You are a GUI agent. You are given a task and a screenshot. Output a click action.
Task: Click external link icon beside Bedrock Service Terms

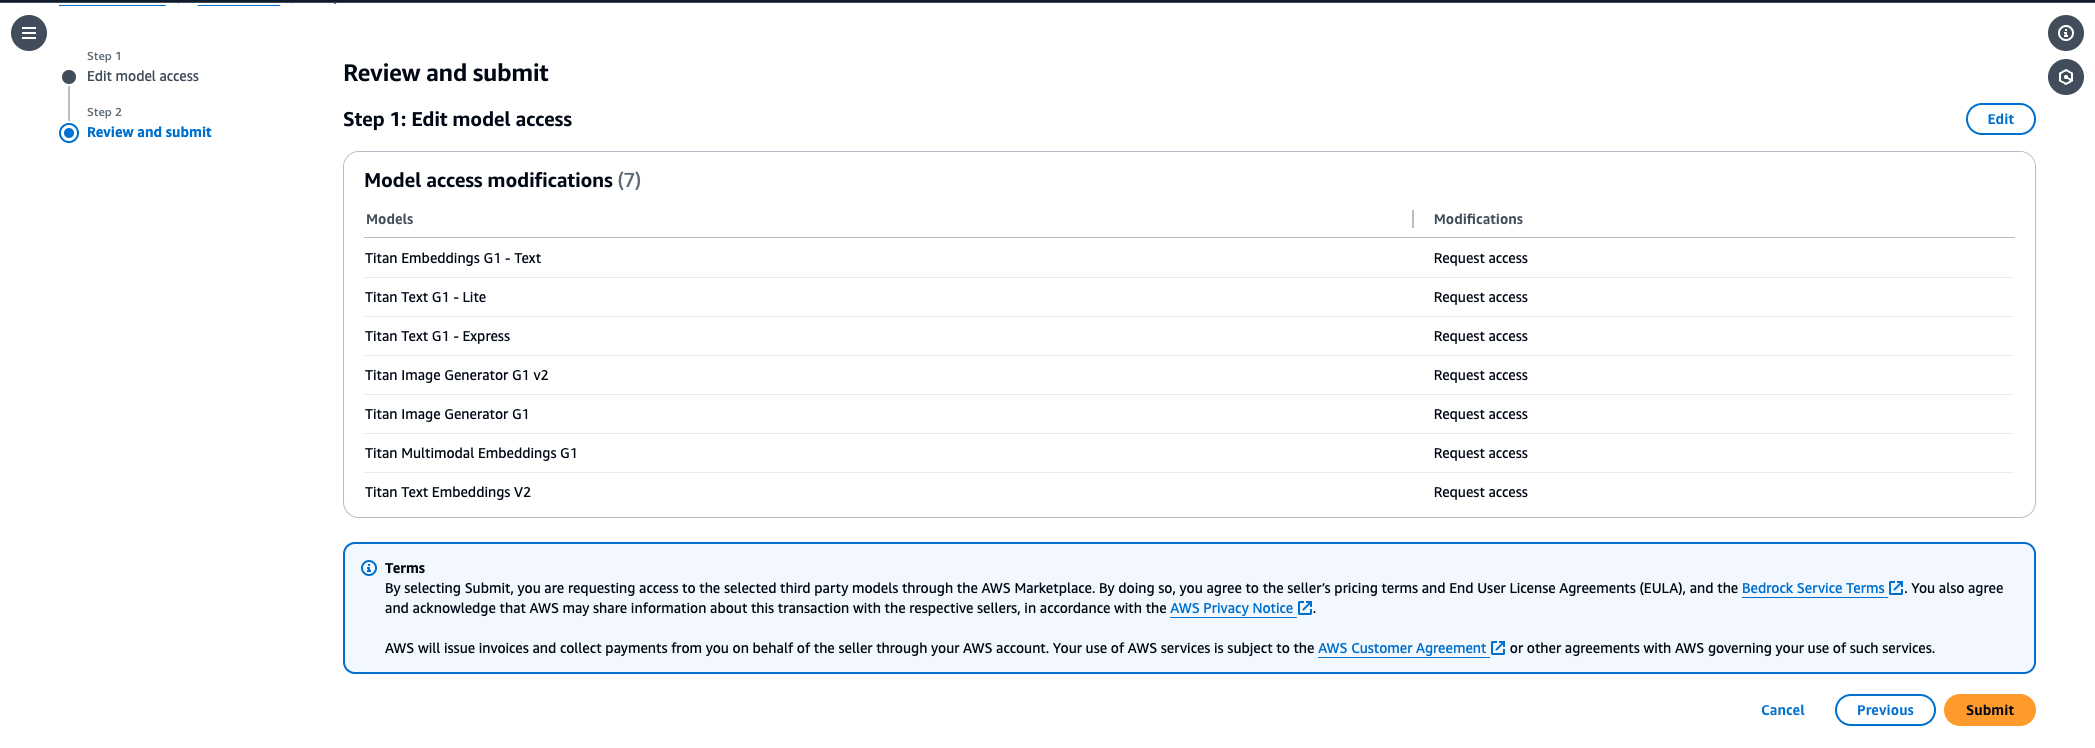coord(1895,588)
